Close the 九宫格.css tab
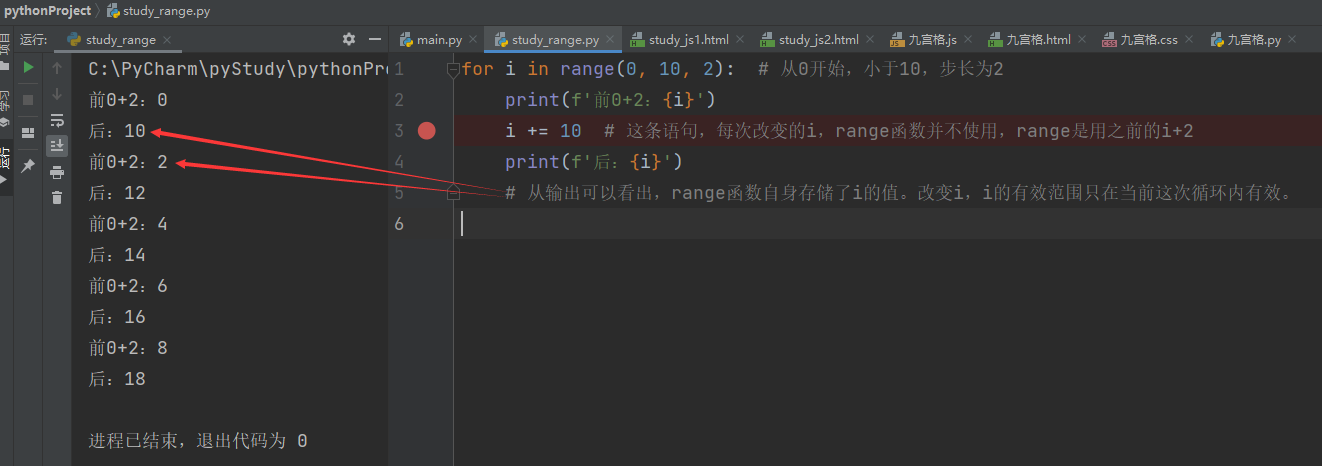The image size is (1322, 466). point(1190,40)
